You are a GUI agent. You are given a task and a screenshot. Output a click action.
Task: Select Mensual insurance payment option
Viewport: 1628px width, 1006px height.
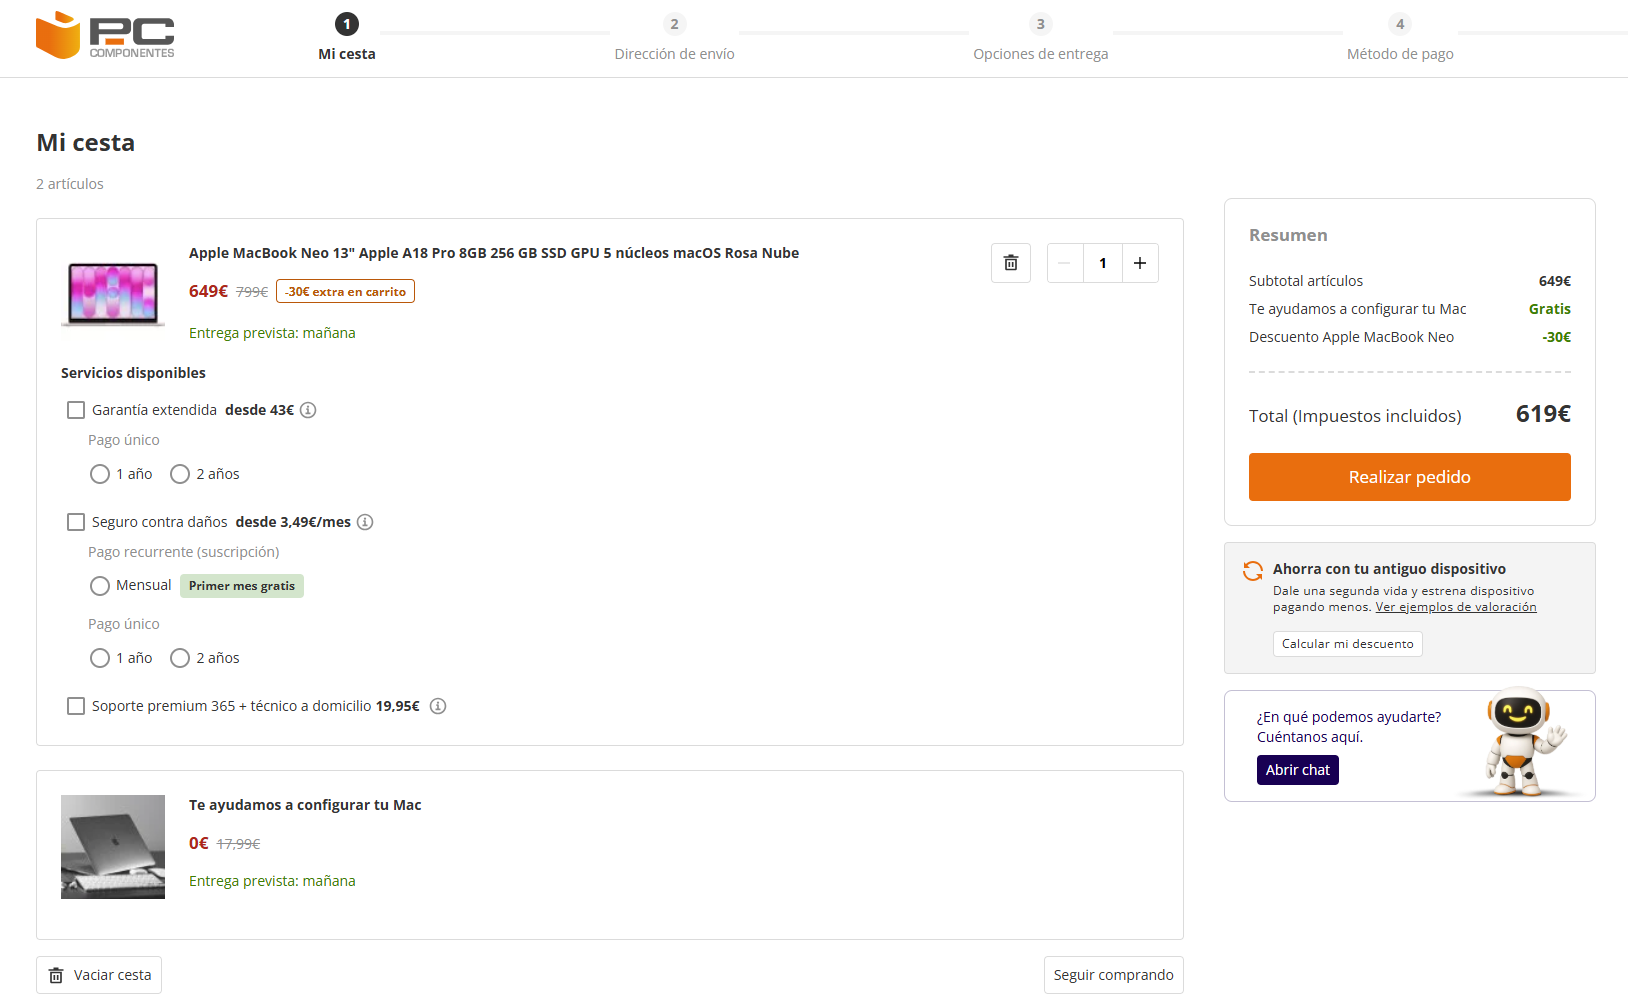100,586
